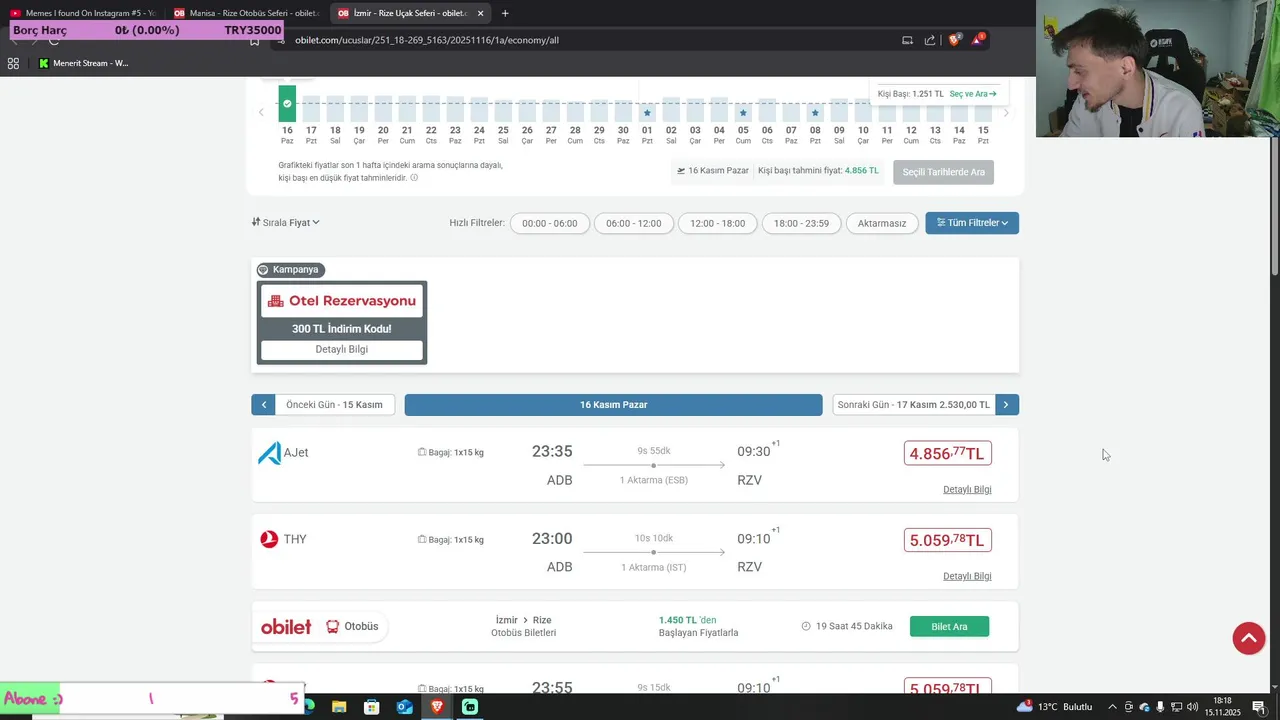Open Detaylı Bilgi for the THY 23:00 flight
1280x720 pixels.
pyautogui.click(x=967, y=577)
